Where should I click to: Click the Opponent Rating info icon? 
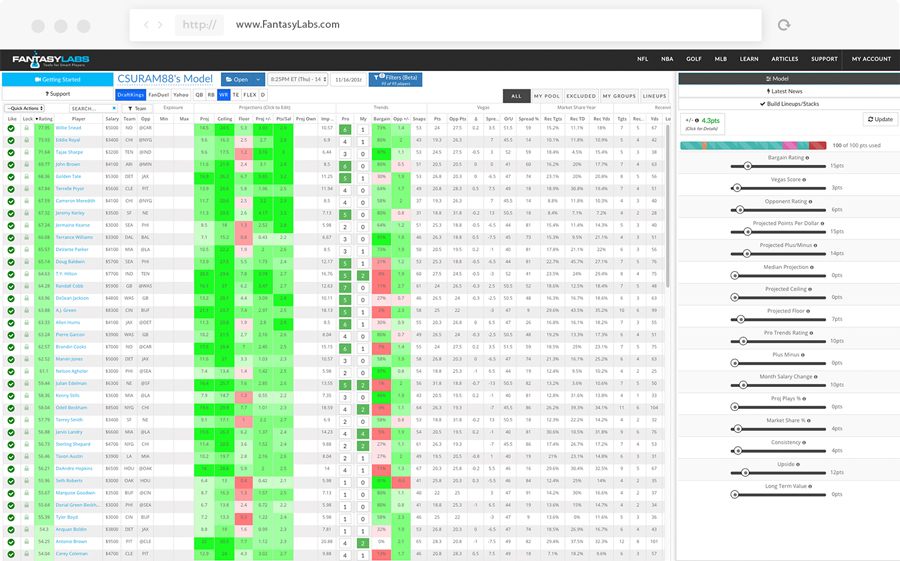point(811,202)
